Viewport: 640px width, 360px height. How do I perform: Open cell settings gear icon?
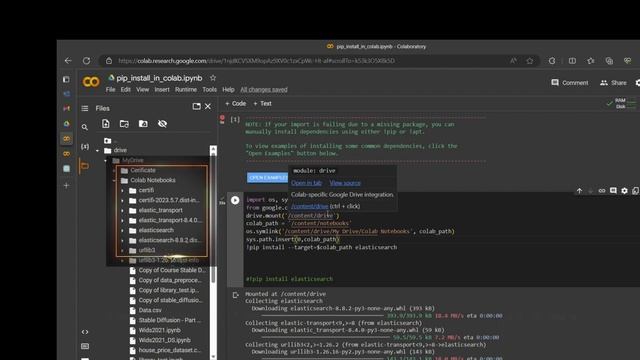pos(624,191)
